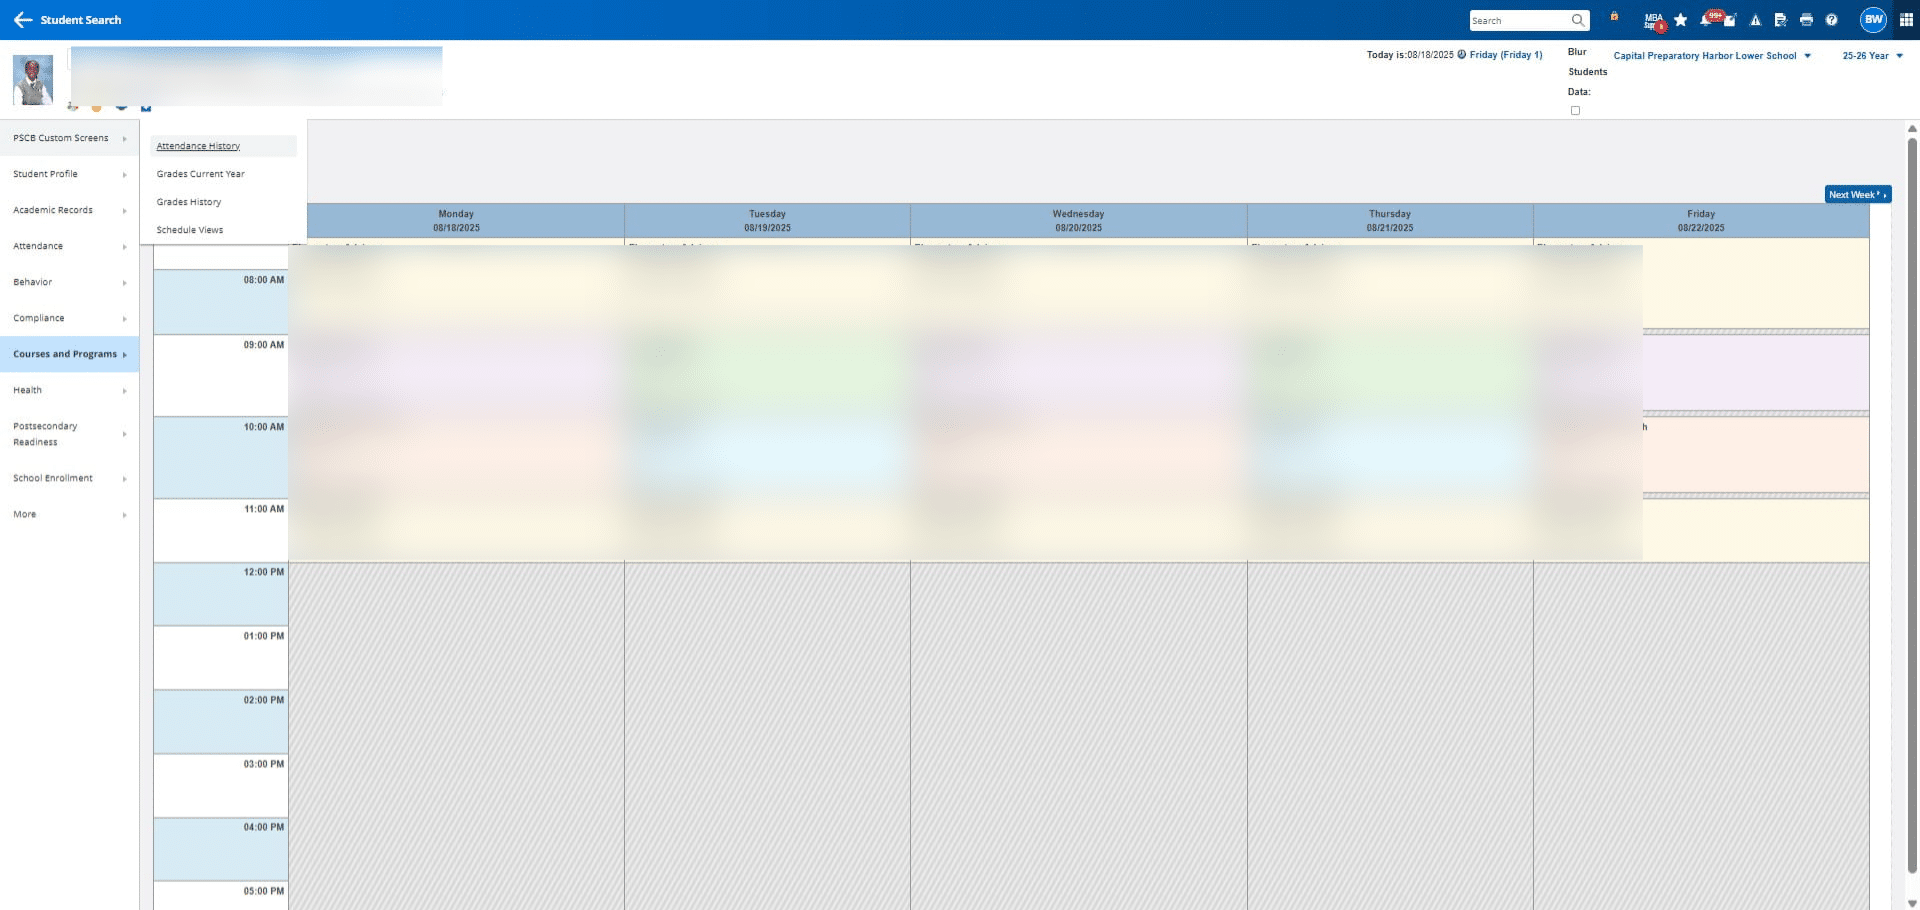Click the orange lock icon in the header
The height and width of the screenshot is (910, 1920).
[1614, 16]
